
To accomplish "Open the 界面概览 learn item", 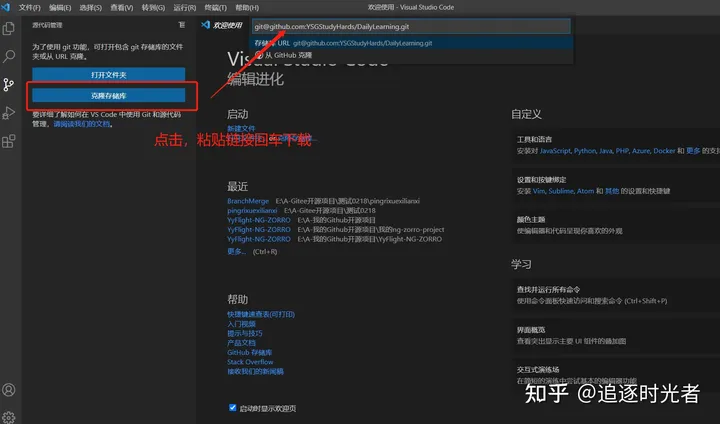I will (x=615, y=335).
